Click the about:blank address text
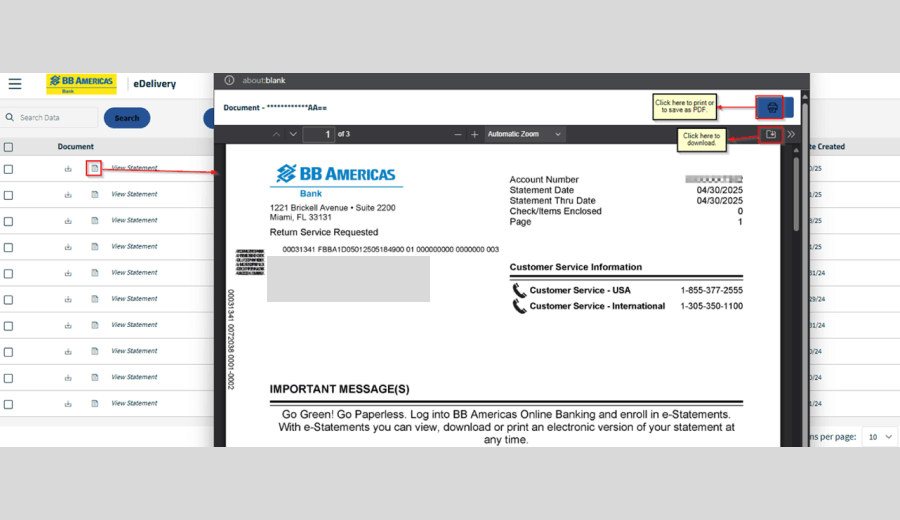900x520 pixels. [263, 80]
